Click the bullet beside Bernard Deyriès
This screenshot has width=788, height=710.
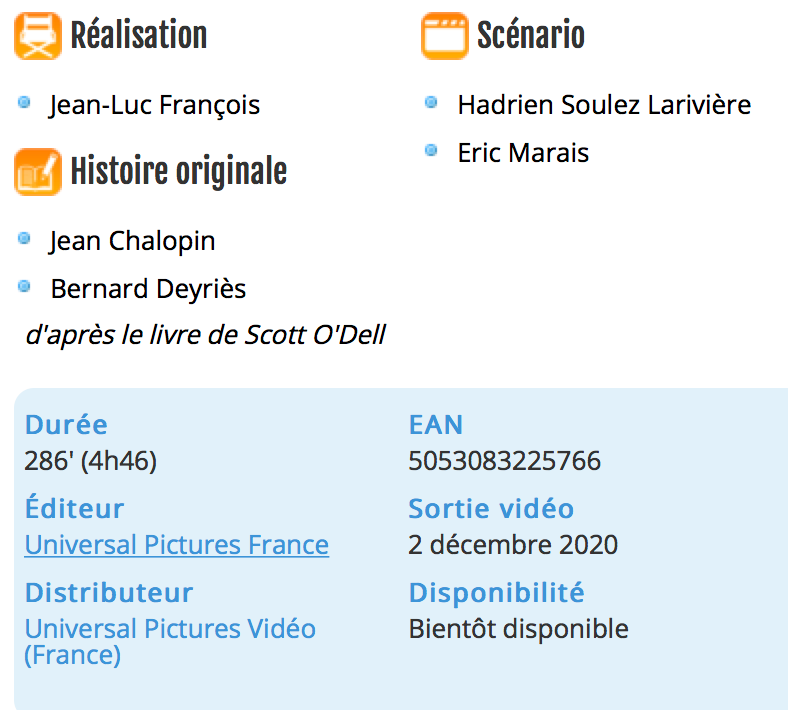point(25,286)
